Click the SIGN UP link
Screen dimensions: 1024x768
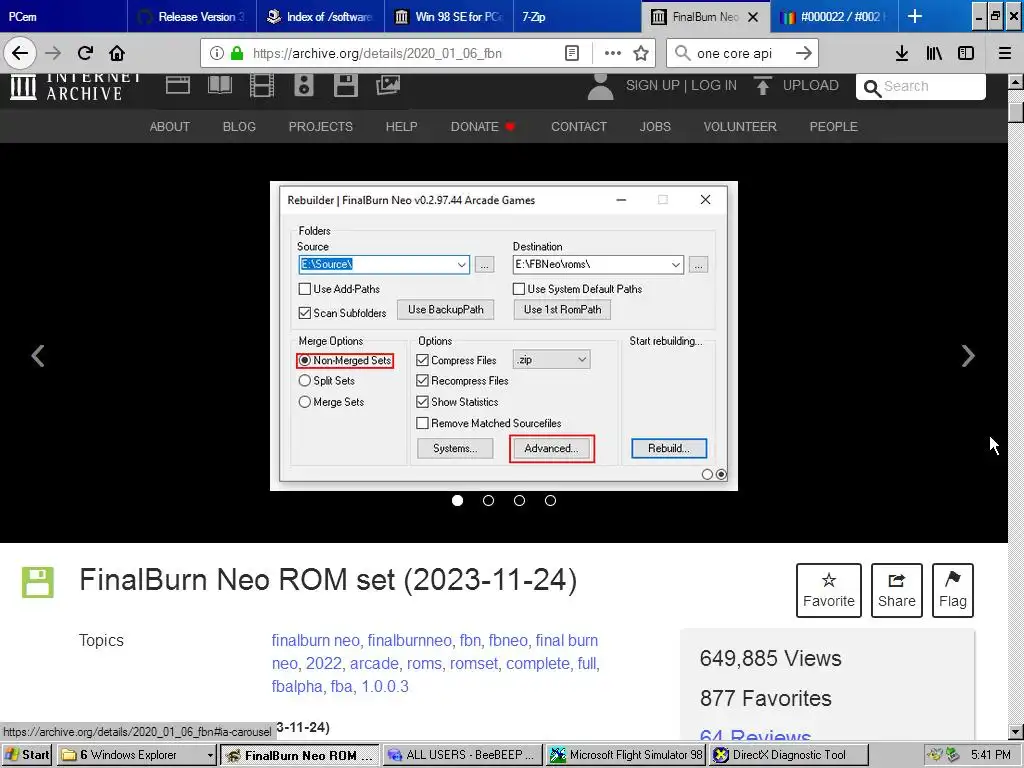(652, 86)
